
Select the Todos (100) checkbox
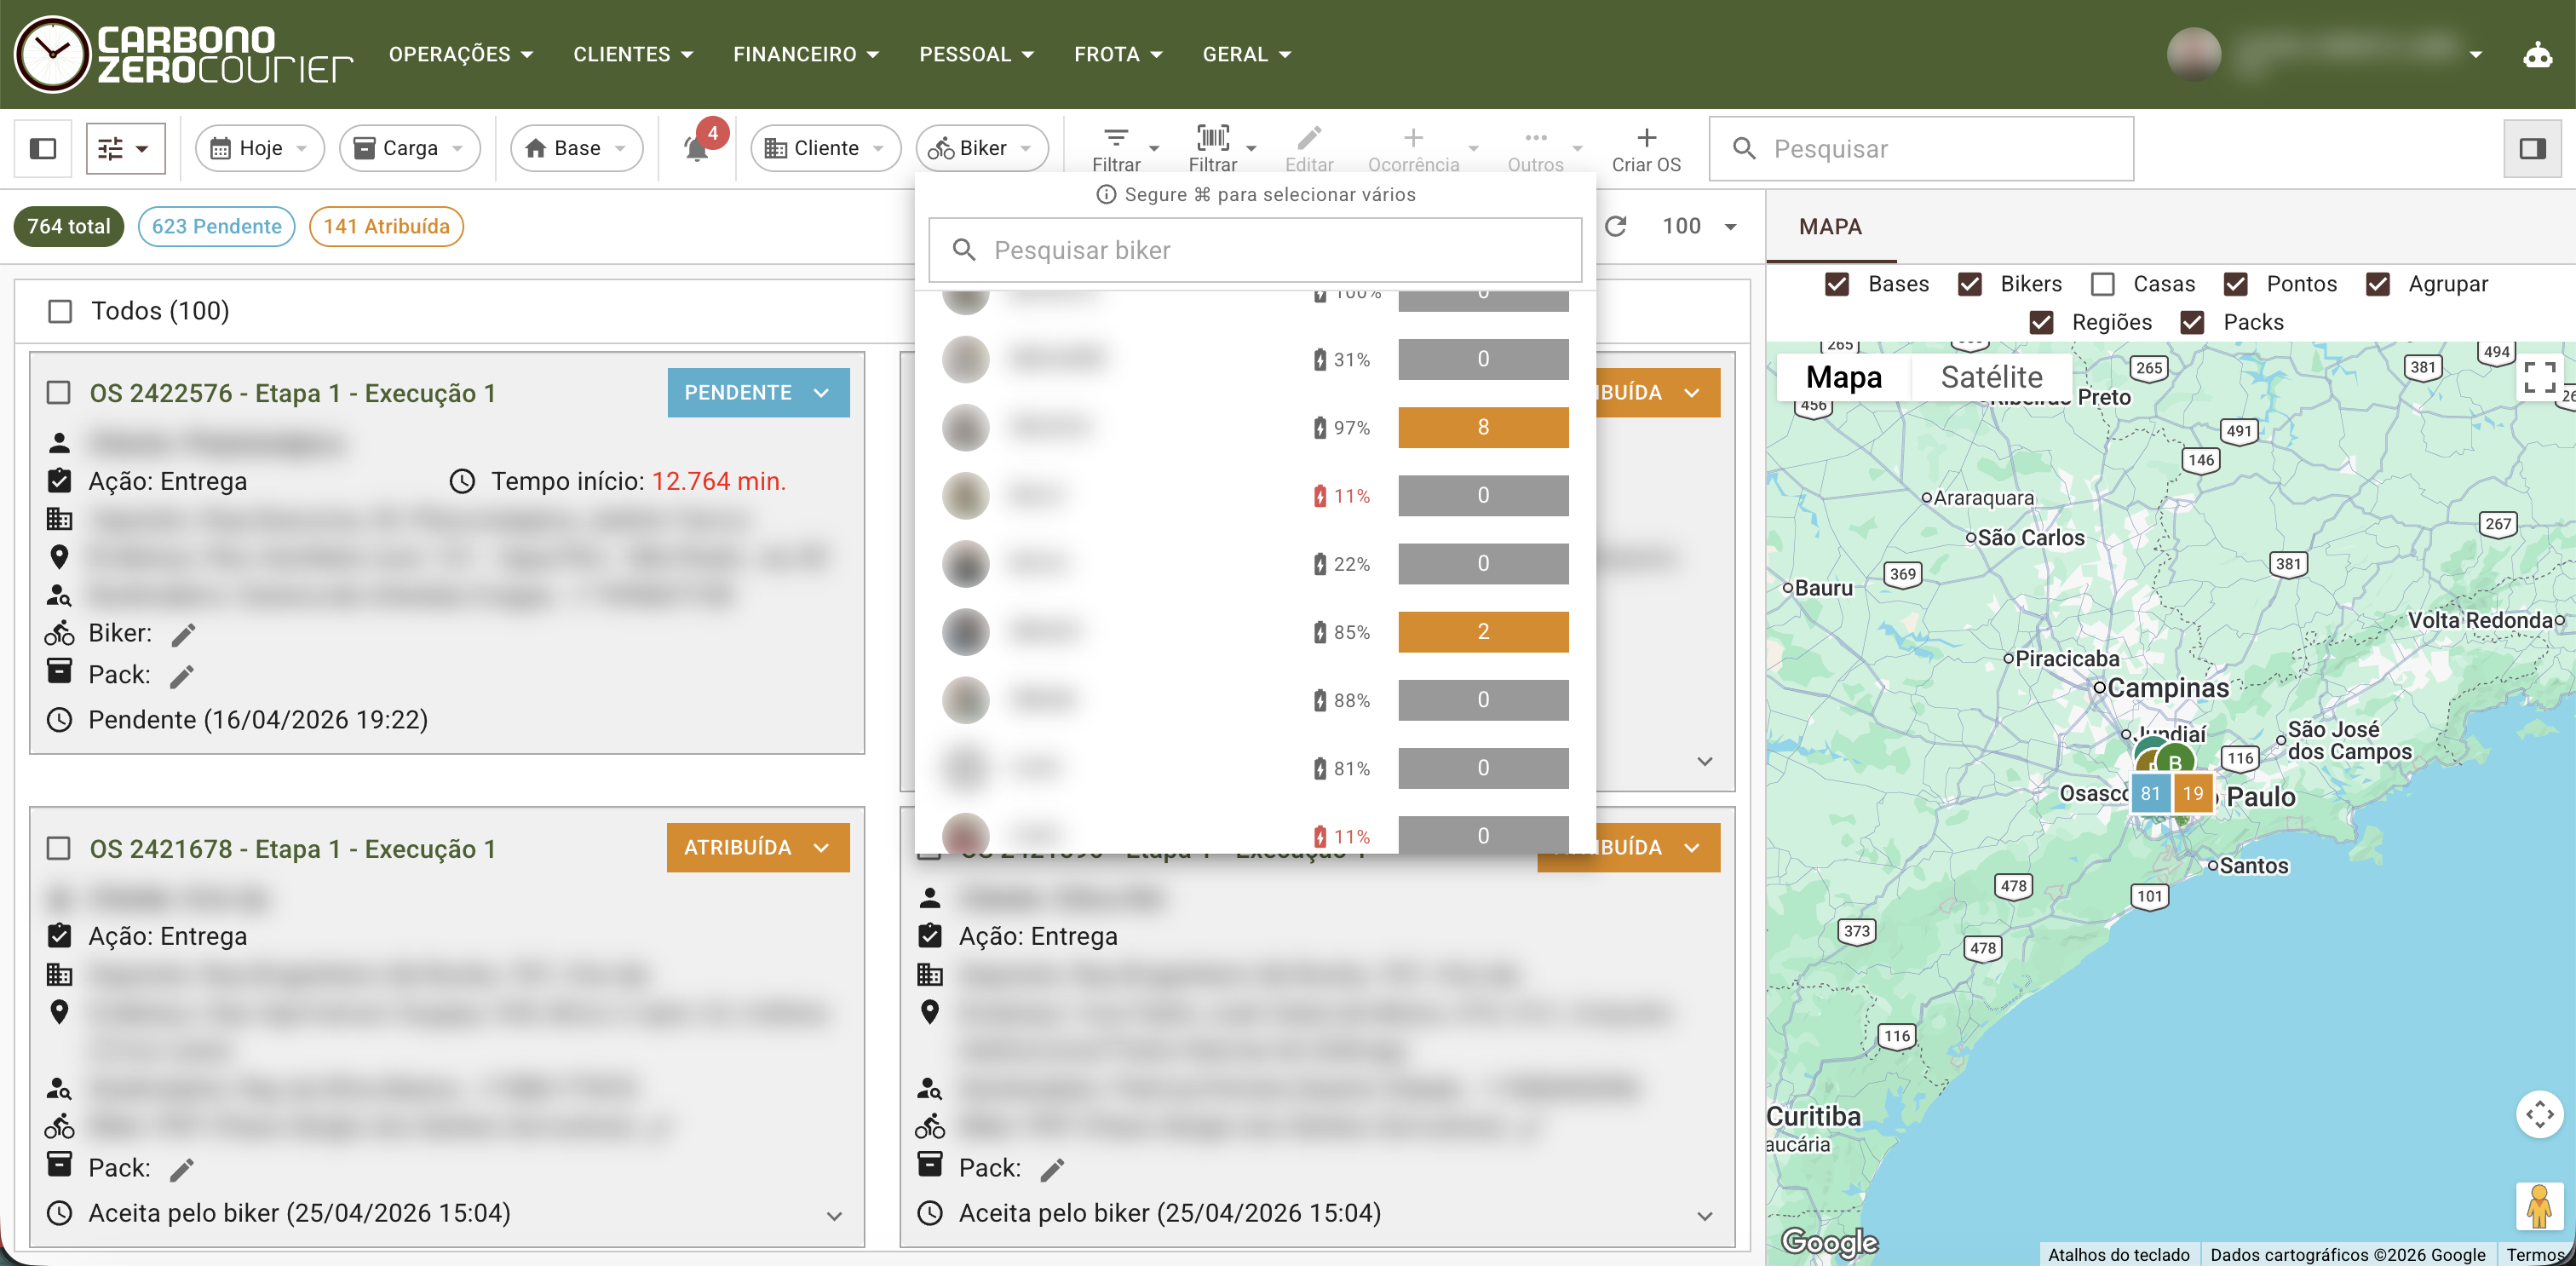pos(60,311)
